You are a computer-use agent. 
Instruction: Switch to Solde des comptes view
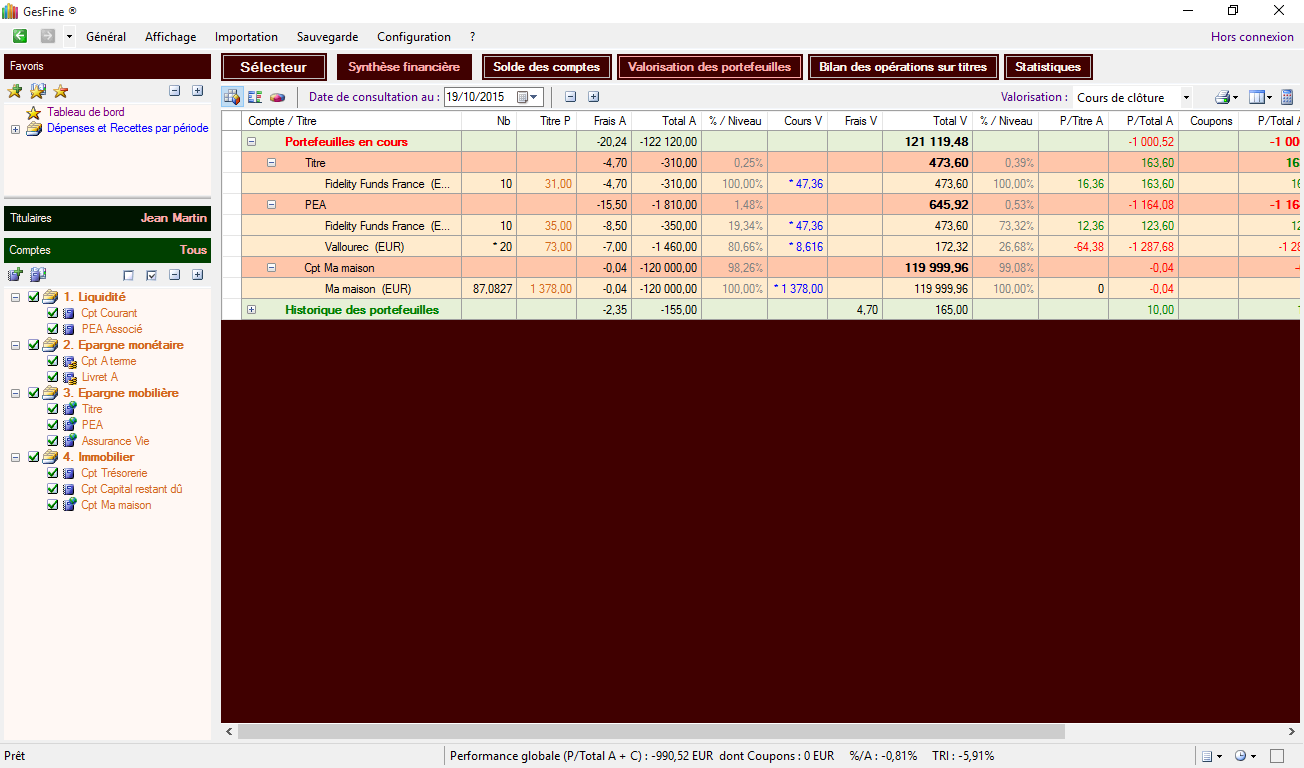pos(546,67)
